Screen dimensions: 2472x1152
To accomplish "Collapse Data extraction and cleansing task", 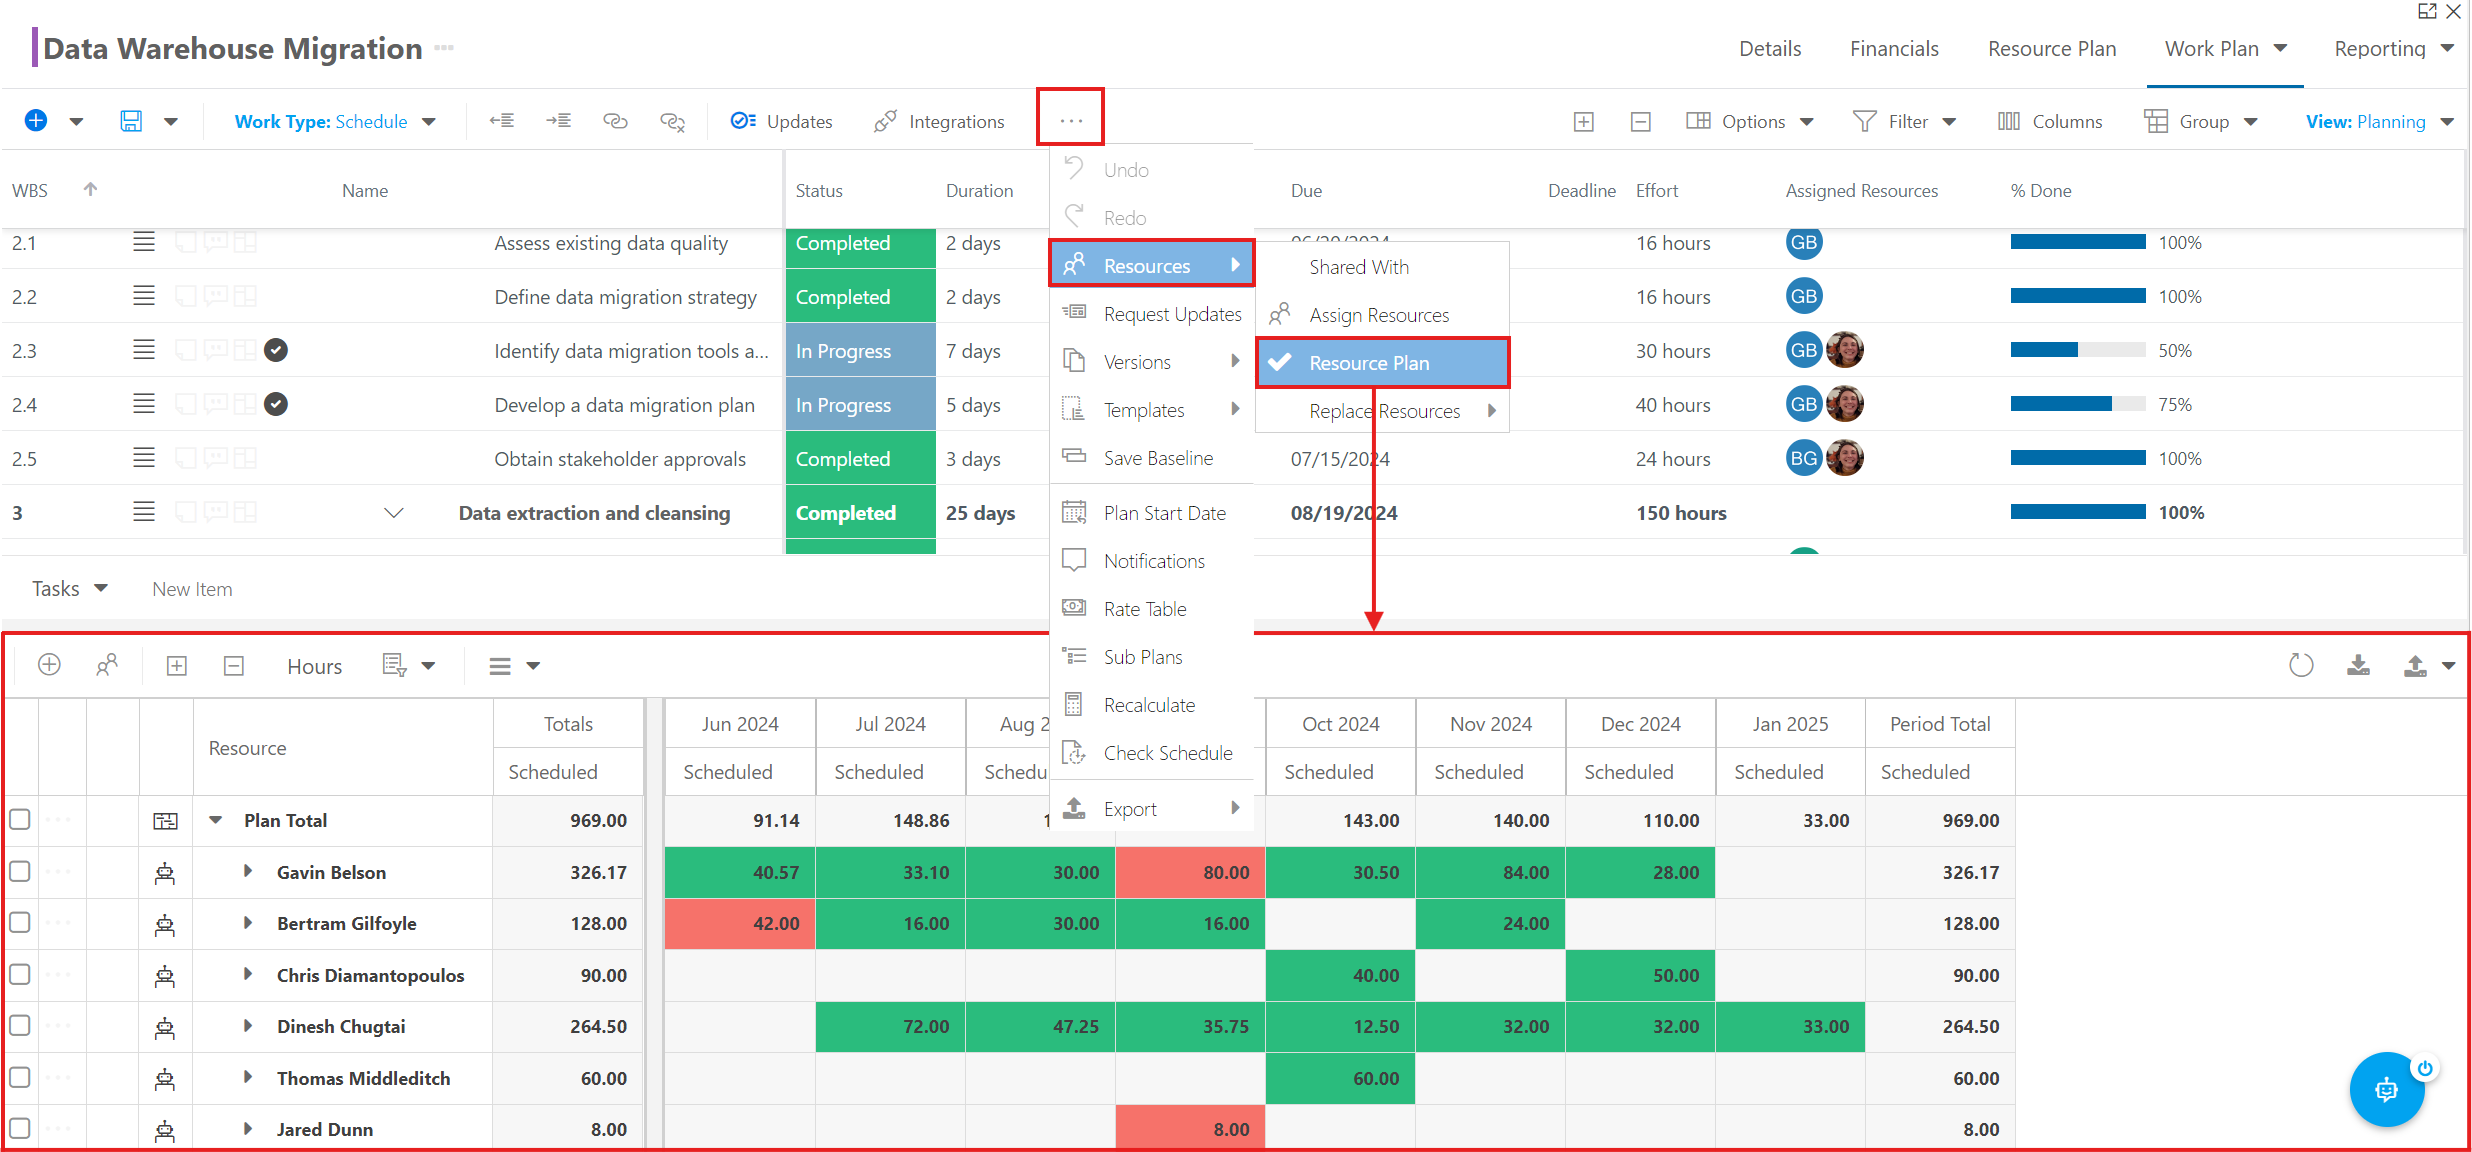I will click(394, 513).
